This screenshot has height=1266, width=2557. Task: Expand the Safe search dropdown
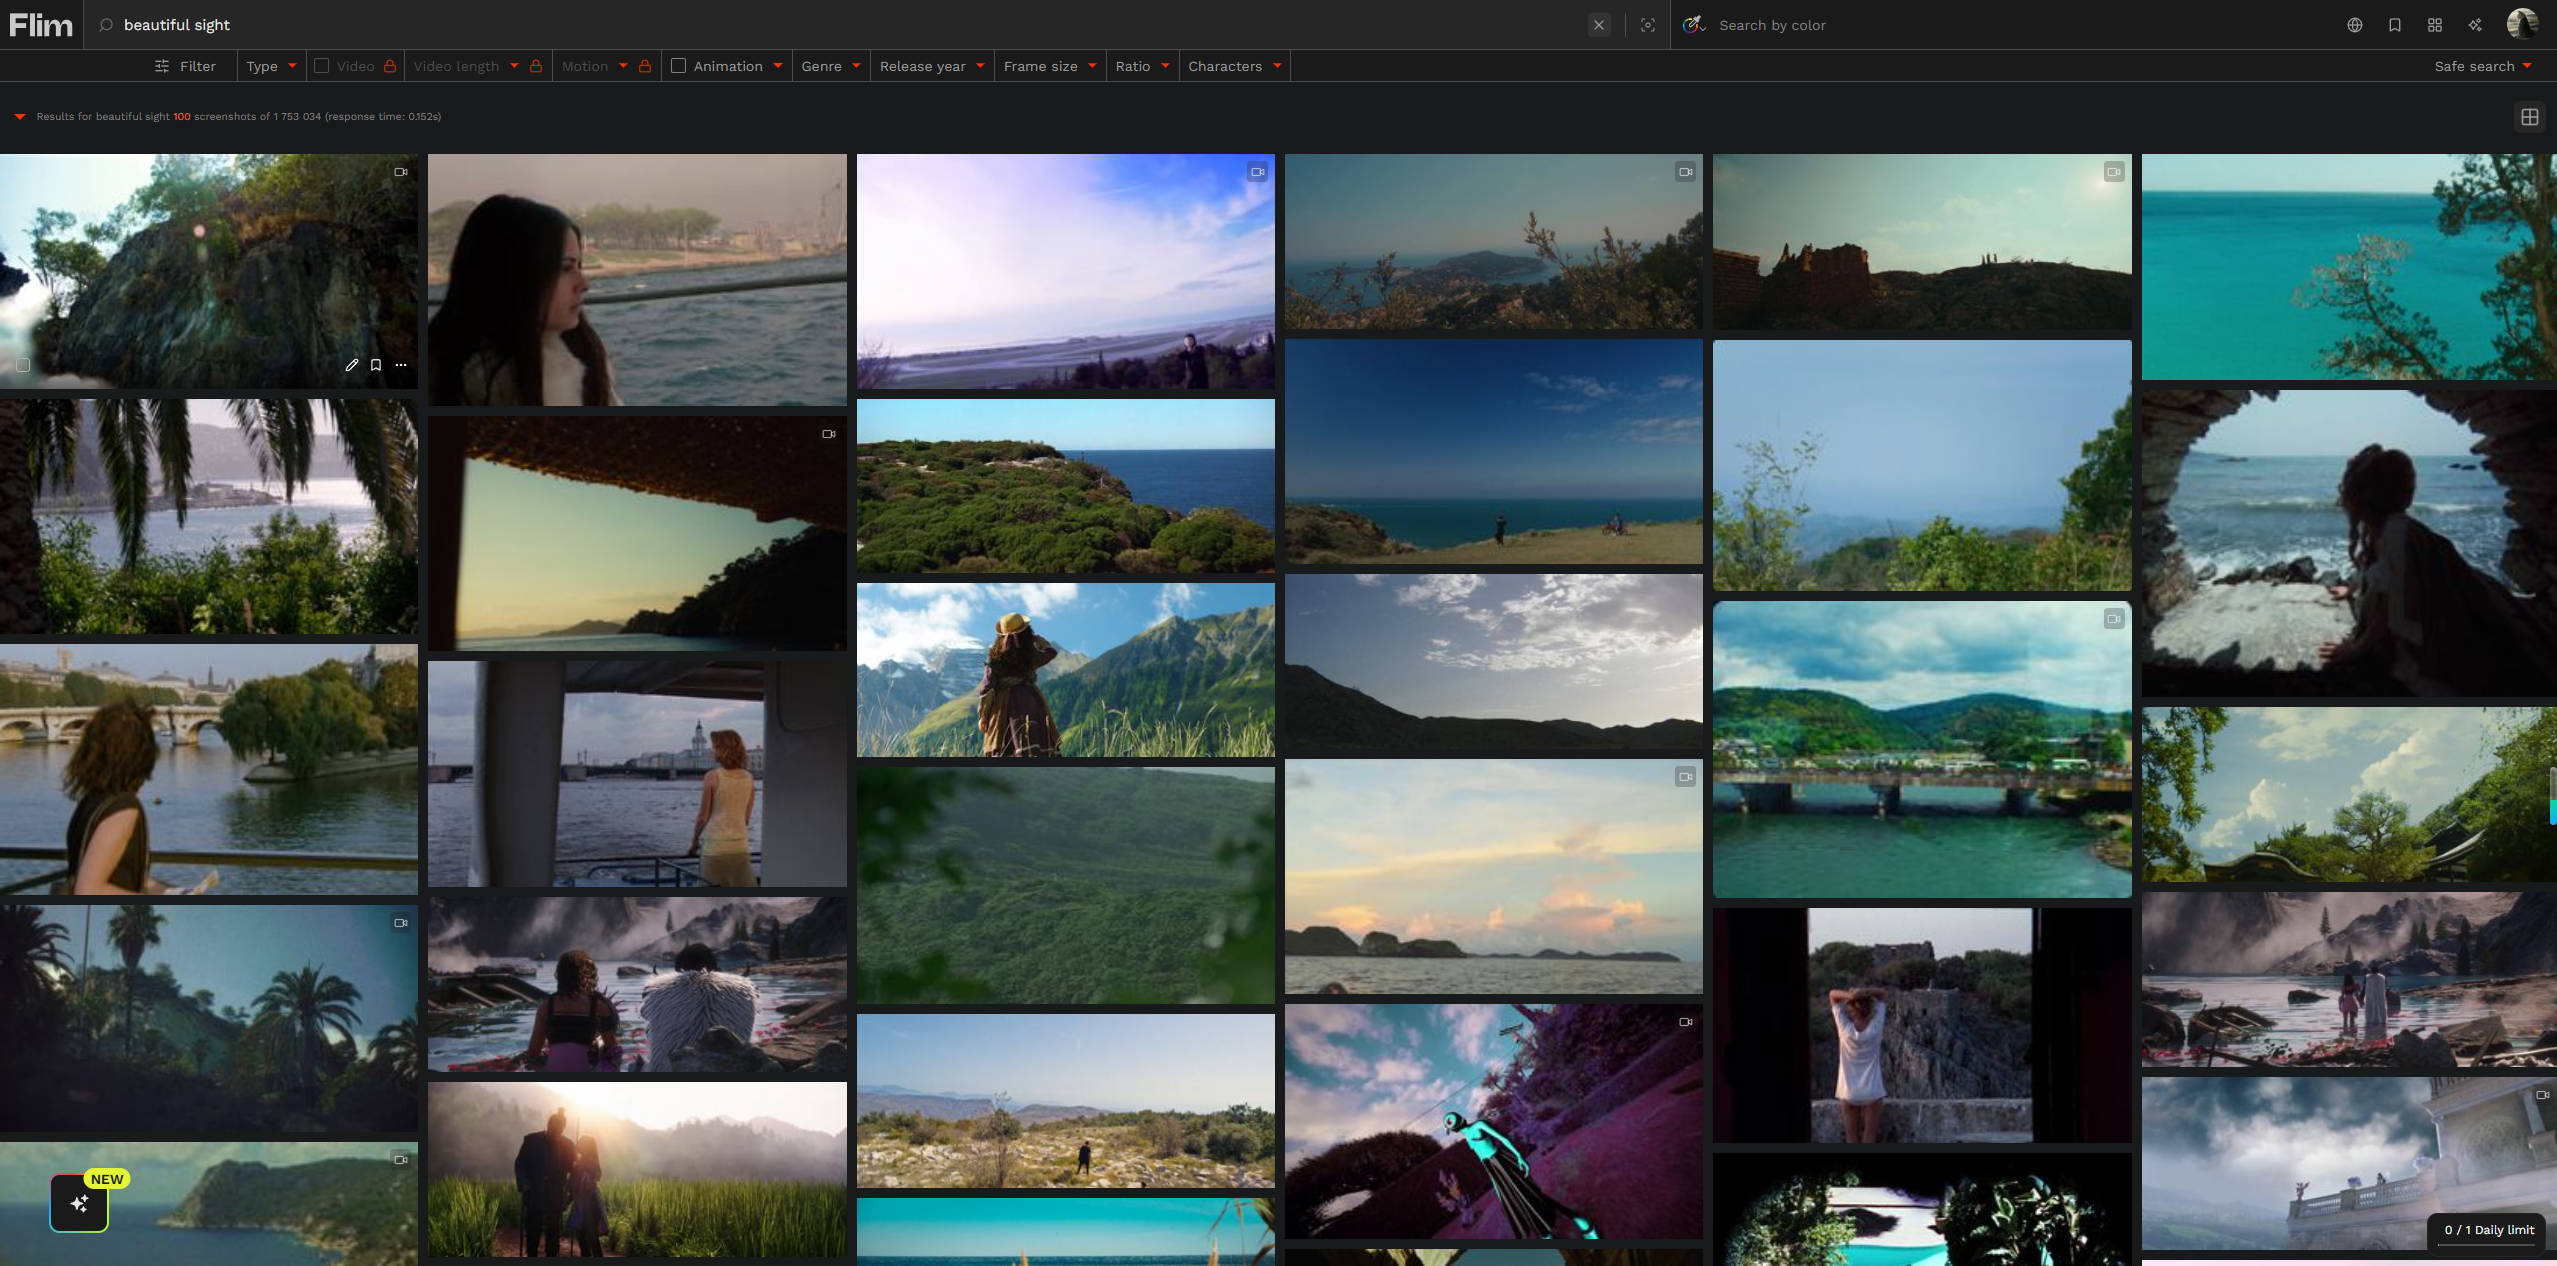point(2483,66)
